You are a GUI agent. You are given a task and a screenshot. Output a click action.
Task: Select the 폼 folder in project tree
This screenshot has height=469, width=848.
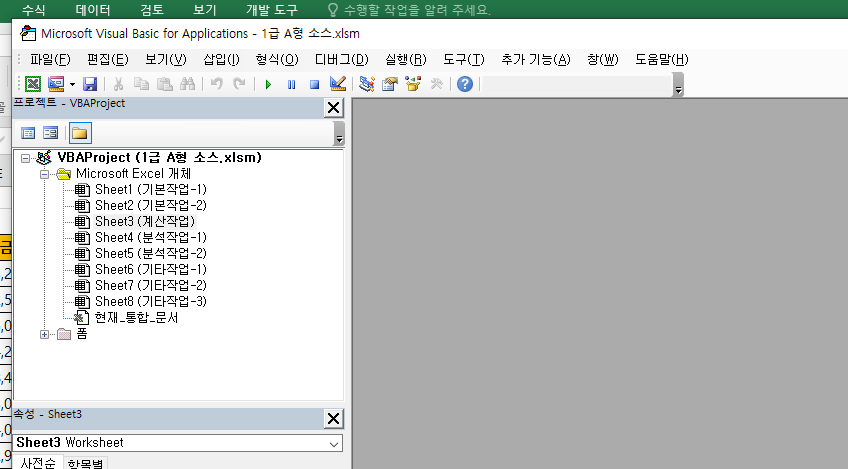[82, 334]
